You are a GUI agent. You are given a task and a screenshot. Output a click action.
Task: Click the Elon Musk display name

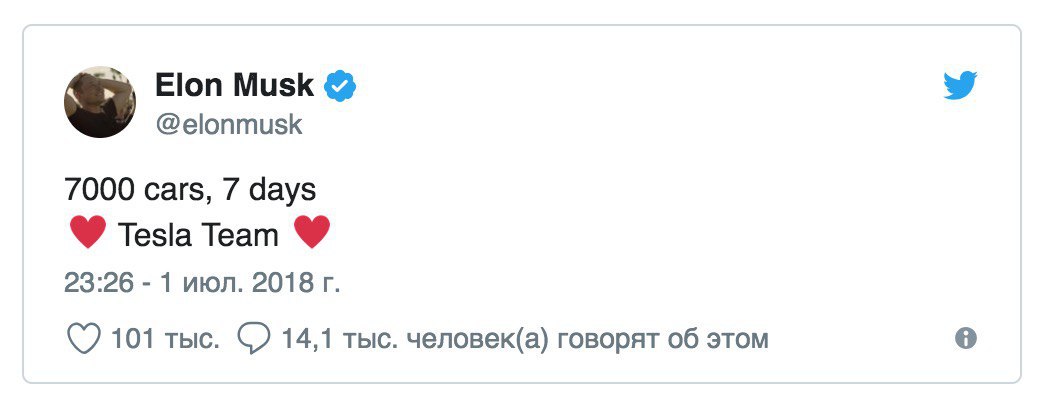(x=234, y=87)
